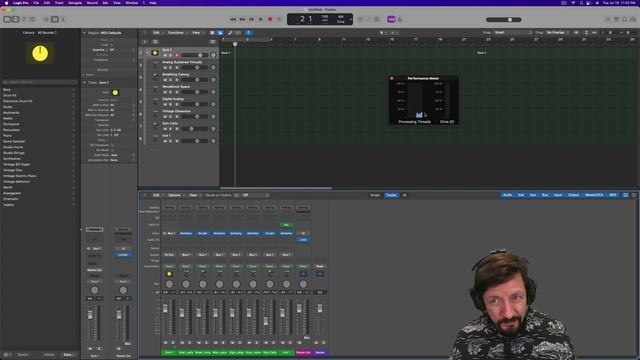Toggle the blue Catch playhead button
This screenshot has height=360, width=640.
[248, 33]
